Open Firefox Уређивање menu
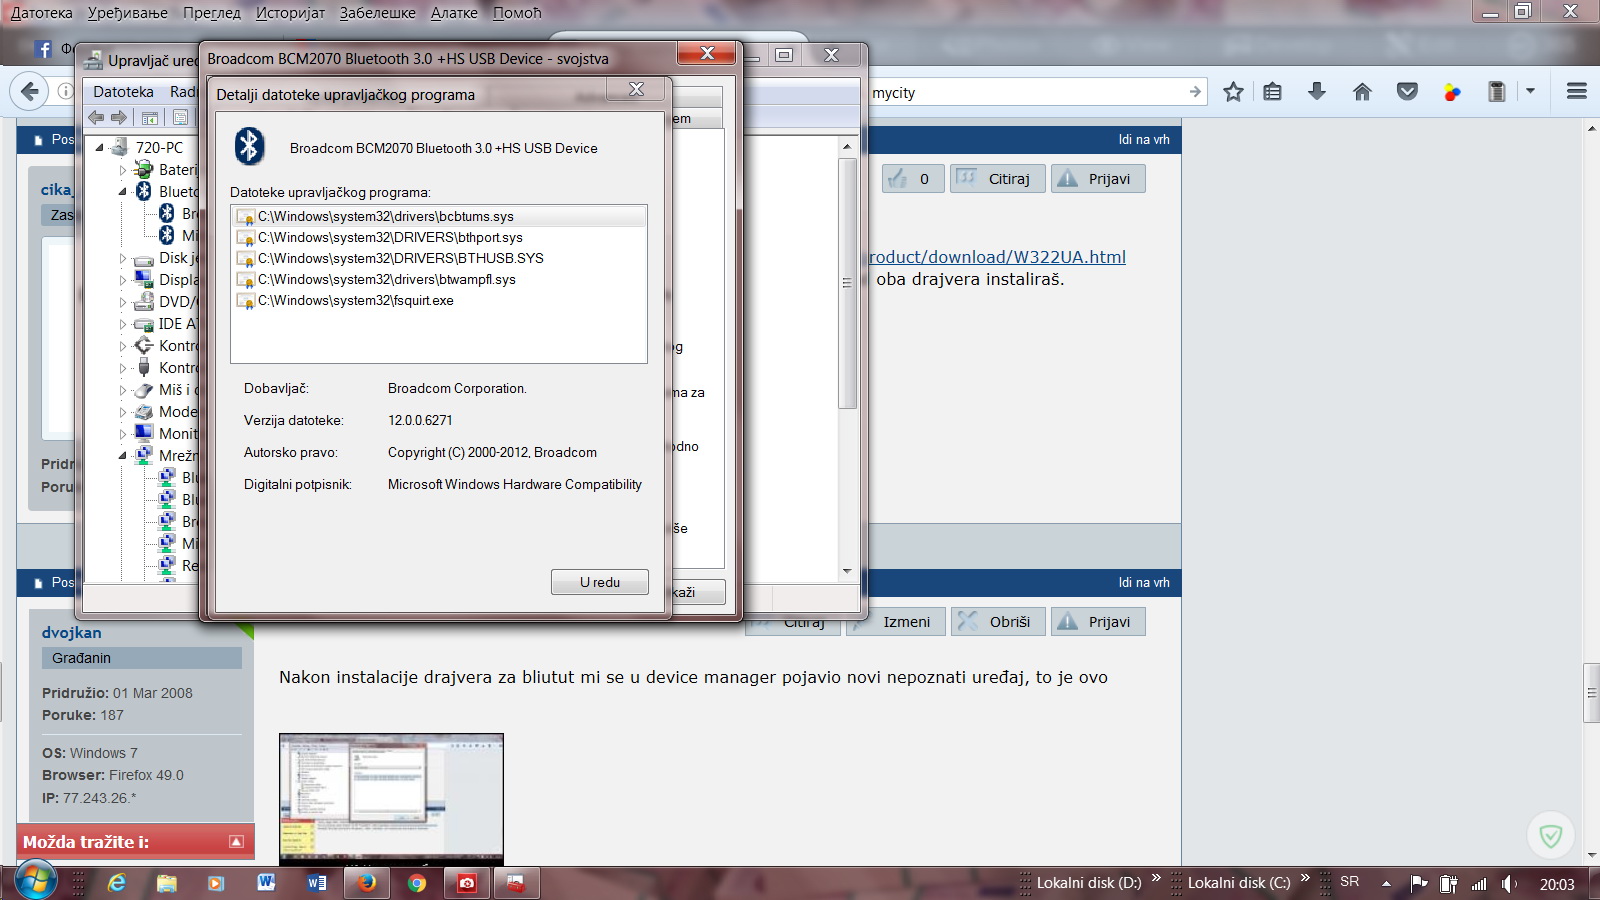 [127, 13]
